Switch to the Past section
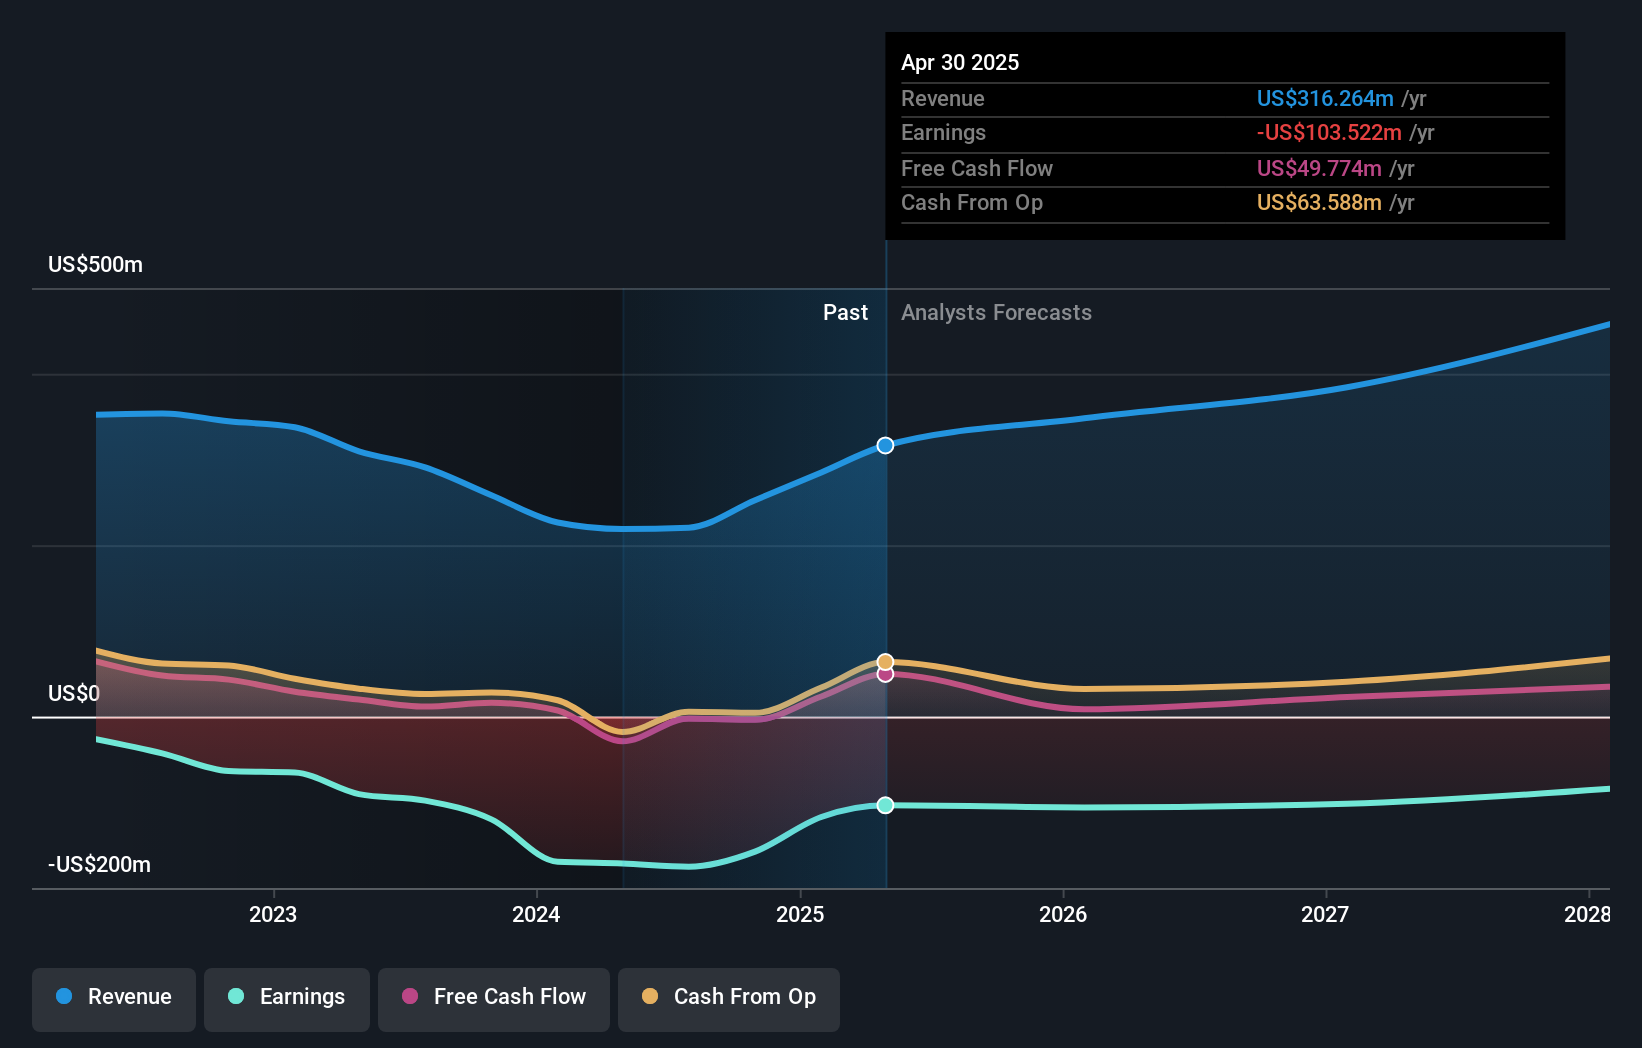Image resolution: width=1642 pixels, height=1048 pixels. coord(845,312)
